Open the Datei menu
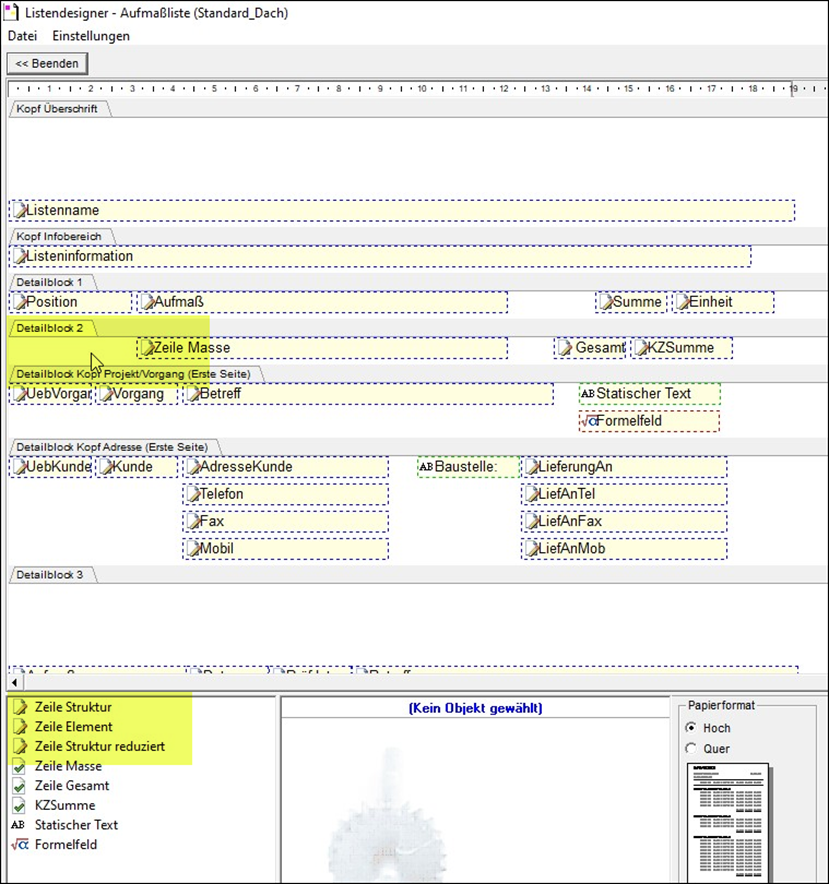 pyautogui.click(x=22, y=36)
